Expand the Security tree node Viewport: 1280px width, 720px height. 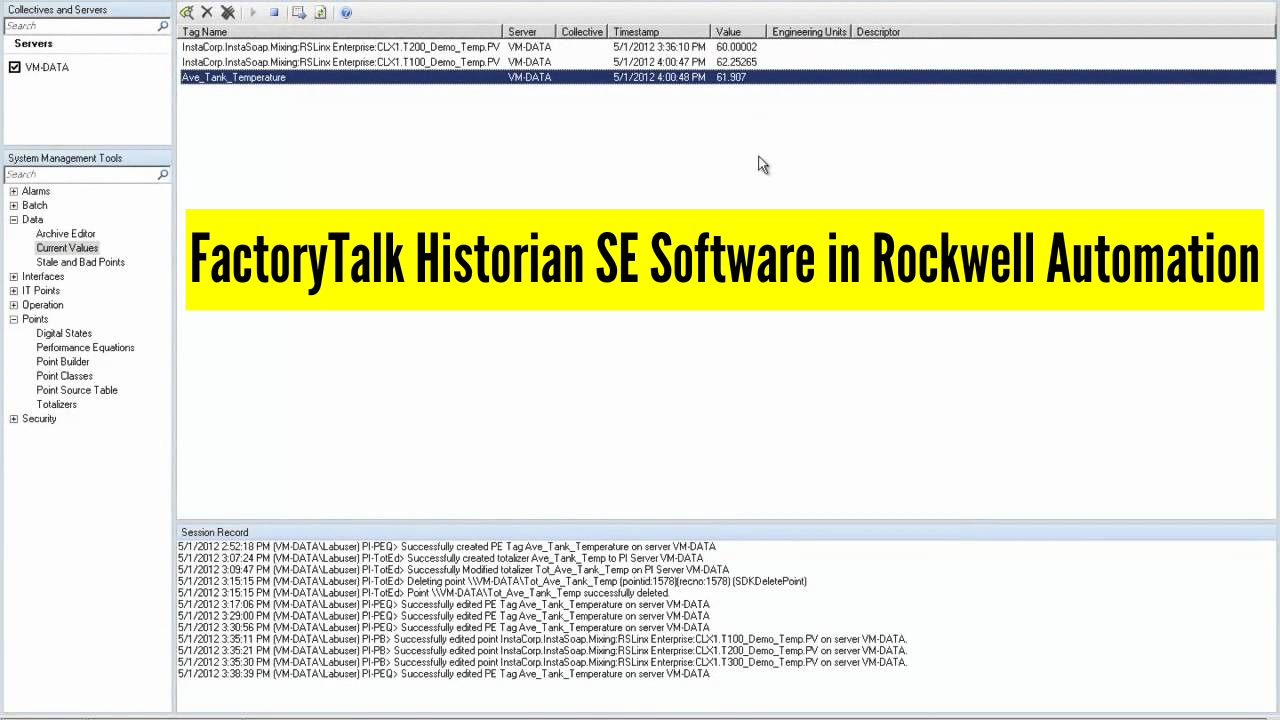[14, 419]
